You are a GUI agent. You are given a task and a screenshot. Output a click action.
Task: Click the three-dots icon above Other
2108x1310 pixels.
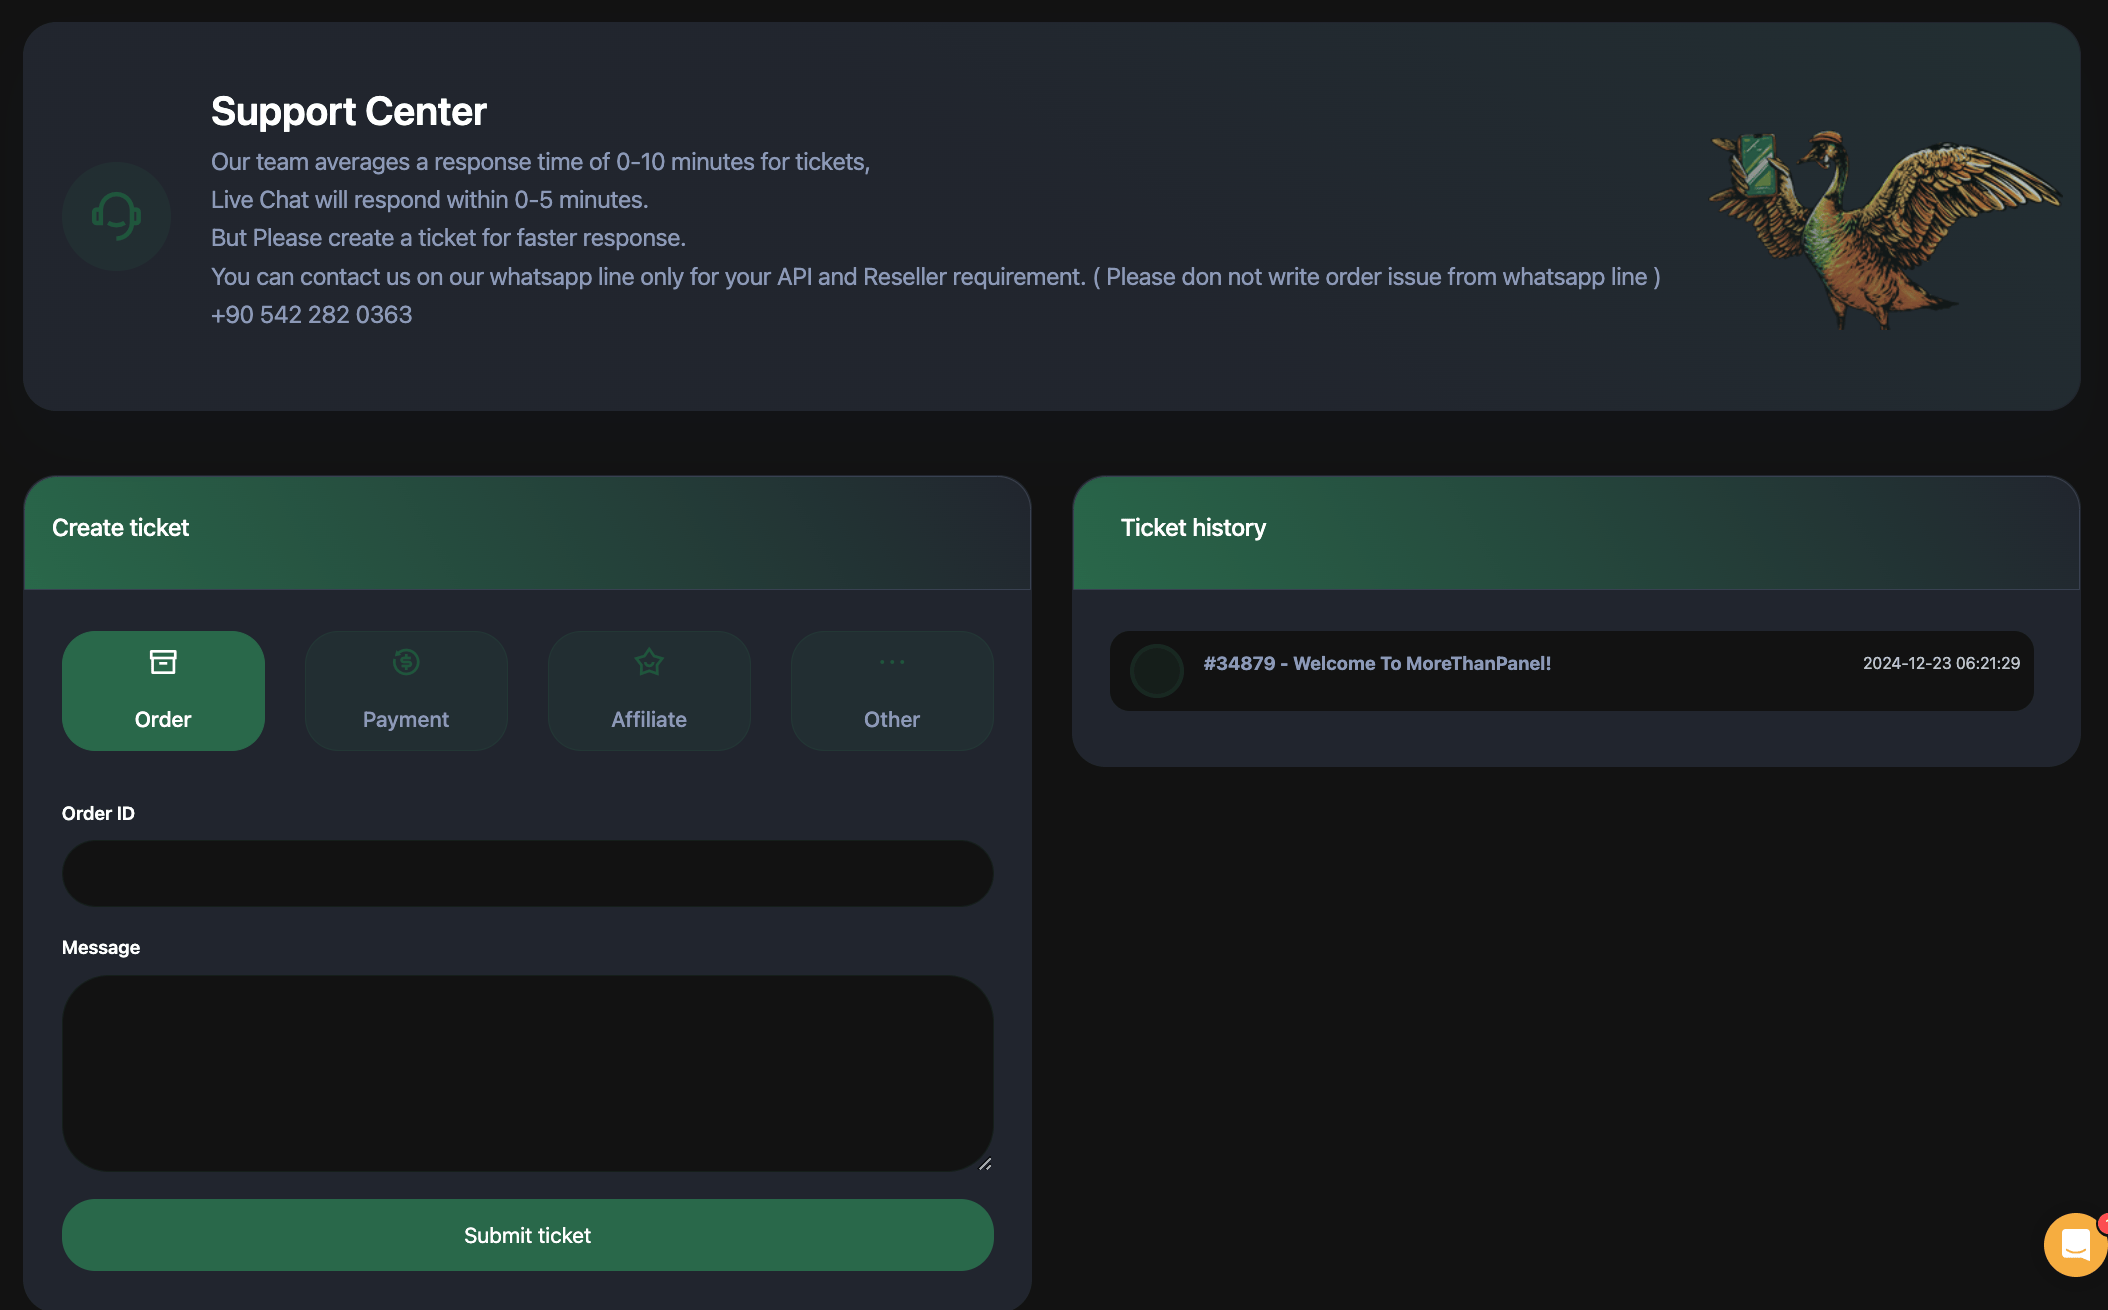pos(892,662)
